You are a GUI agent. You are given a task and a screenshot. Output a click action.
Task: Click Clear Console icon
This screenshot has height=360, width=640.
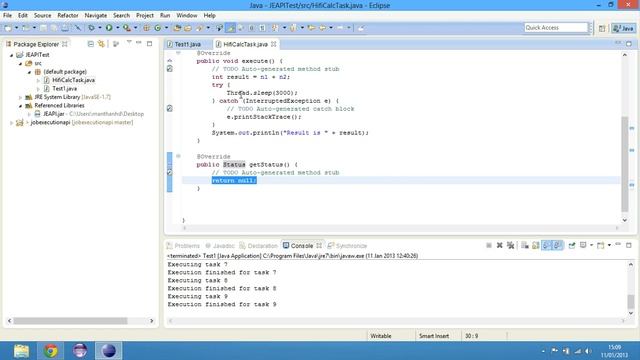(525, 245)
